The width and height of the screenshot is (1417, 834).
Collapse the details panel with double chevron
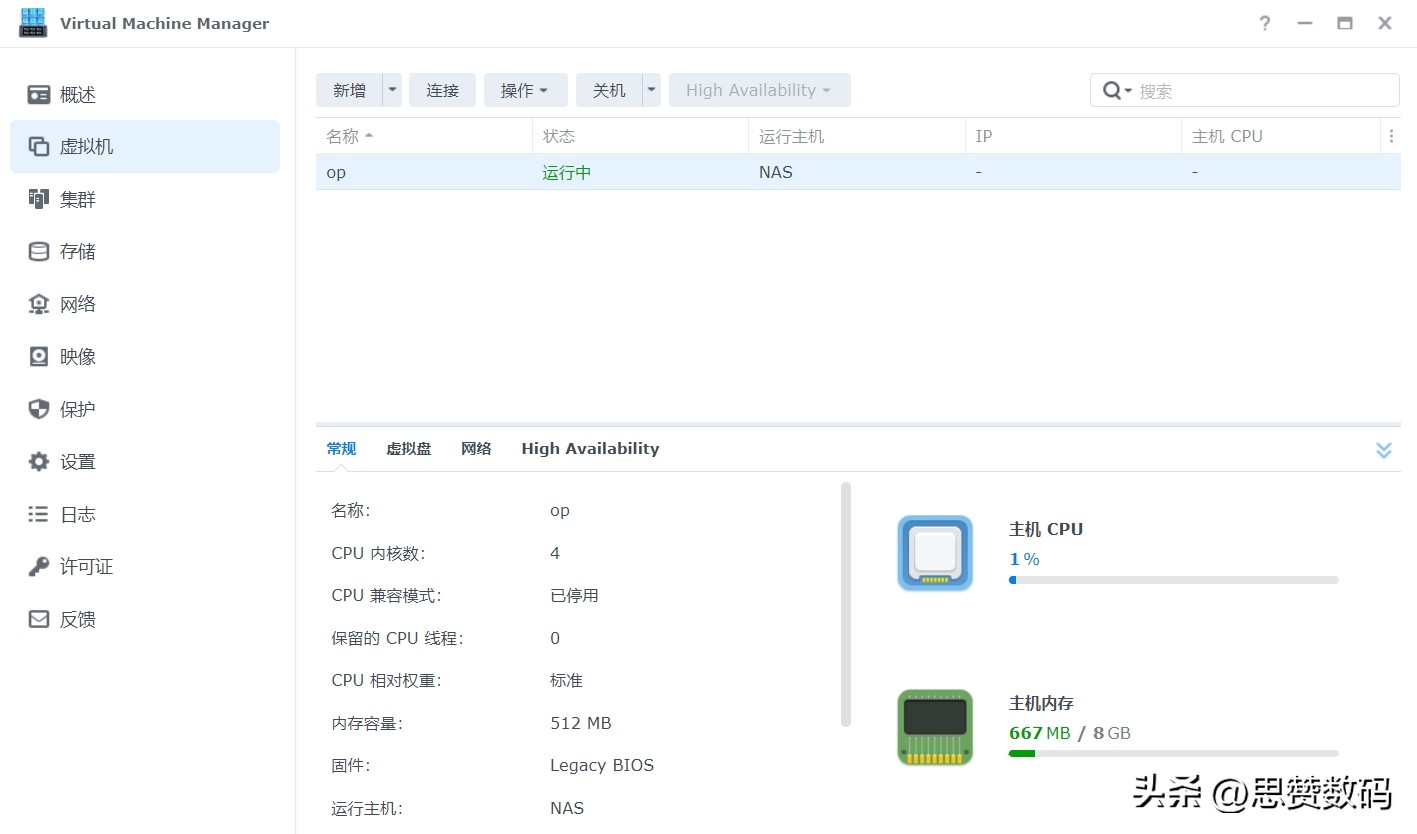(x=1383, y=450)
